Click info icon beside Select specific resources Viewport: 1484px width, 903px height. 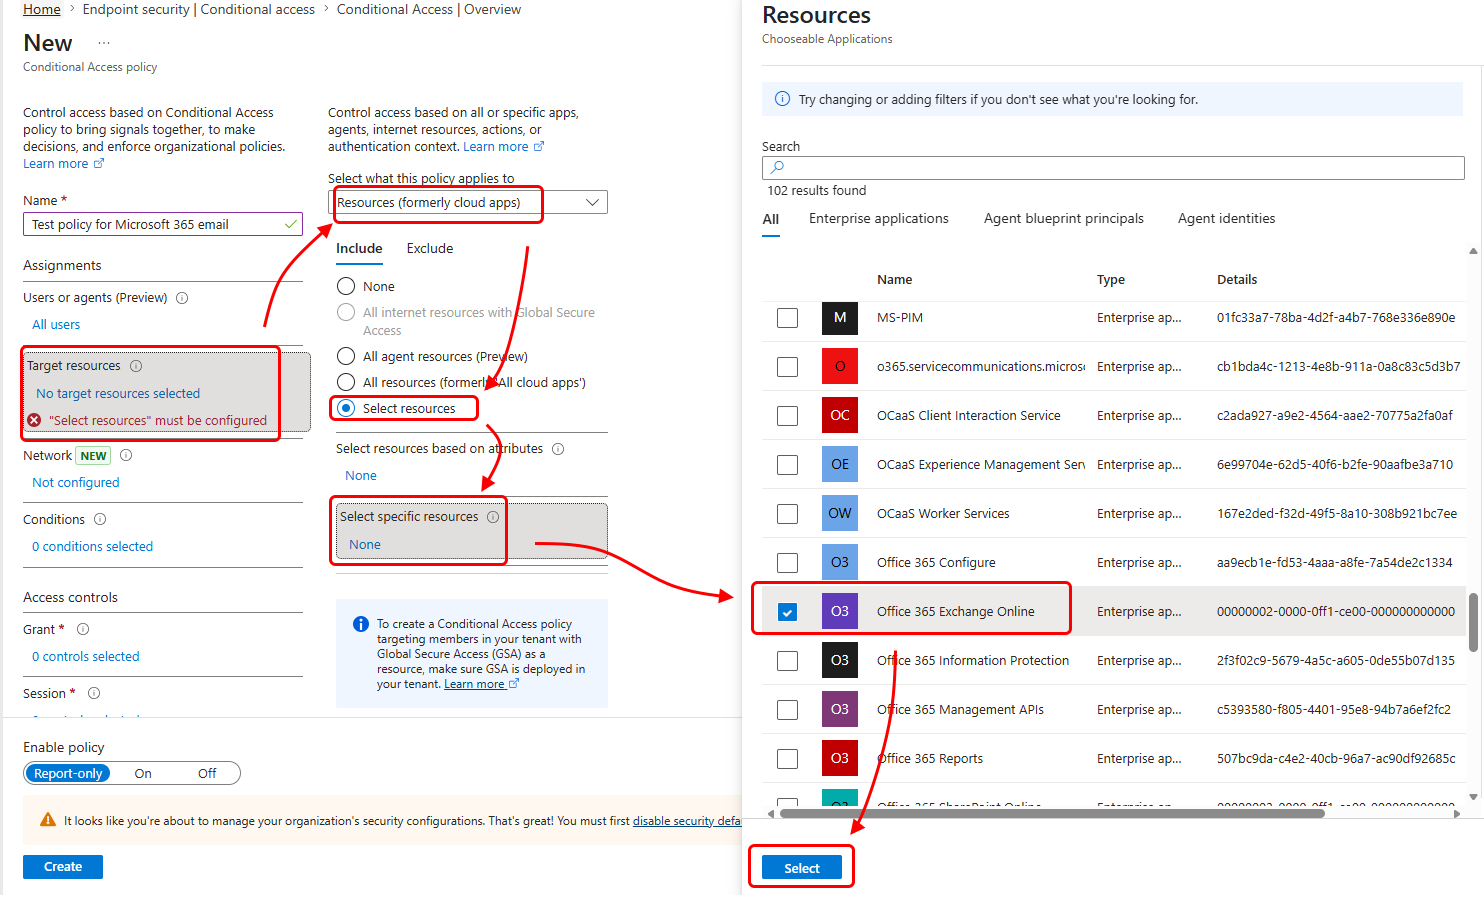493,517
